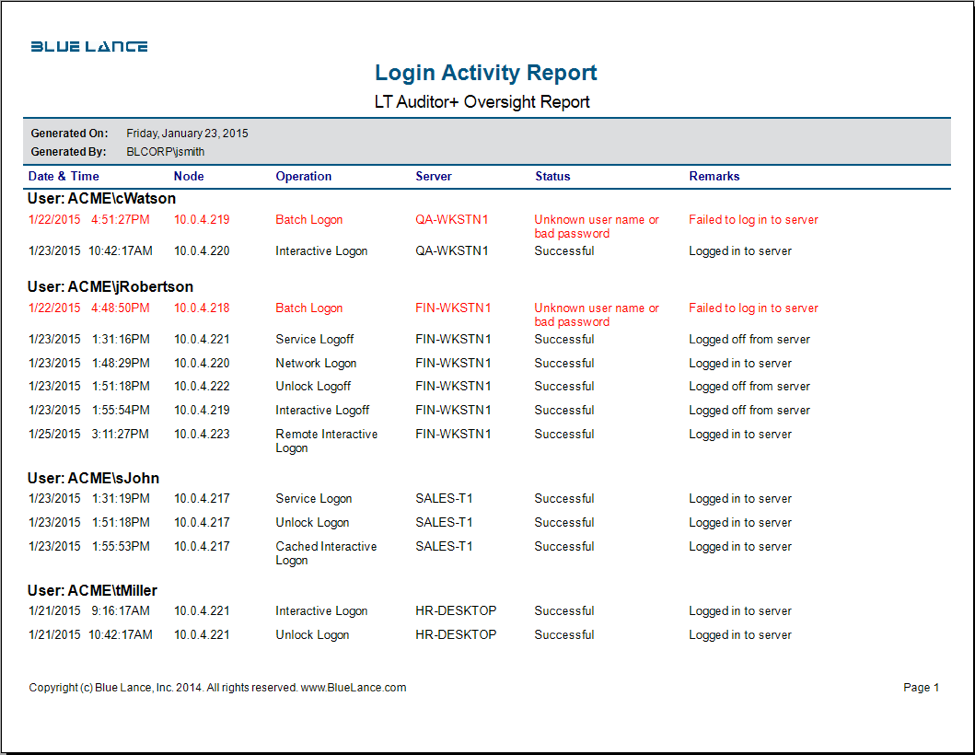The image size is (975, 755).
Task: Select the User: ACME\sJohn group heading
Action: [x=93, y=478]
